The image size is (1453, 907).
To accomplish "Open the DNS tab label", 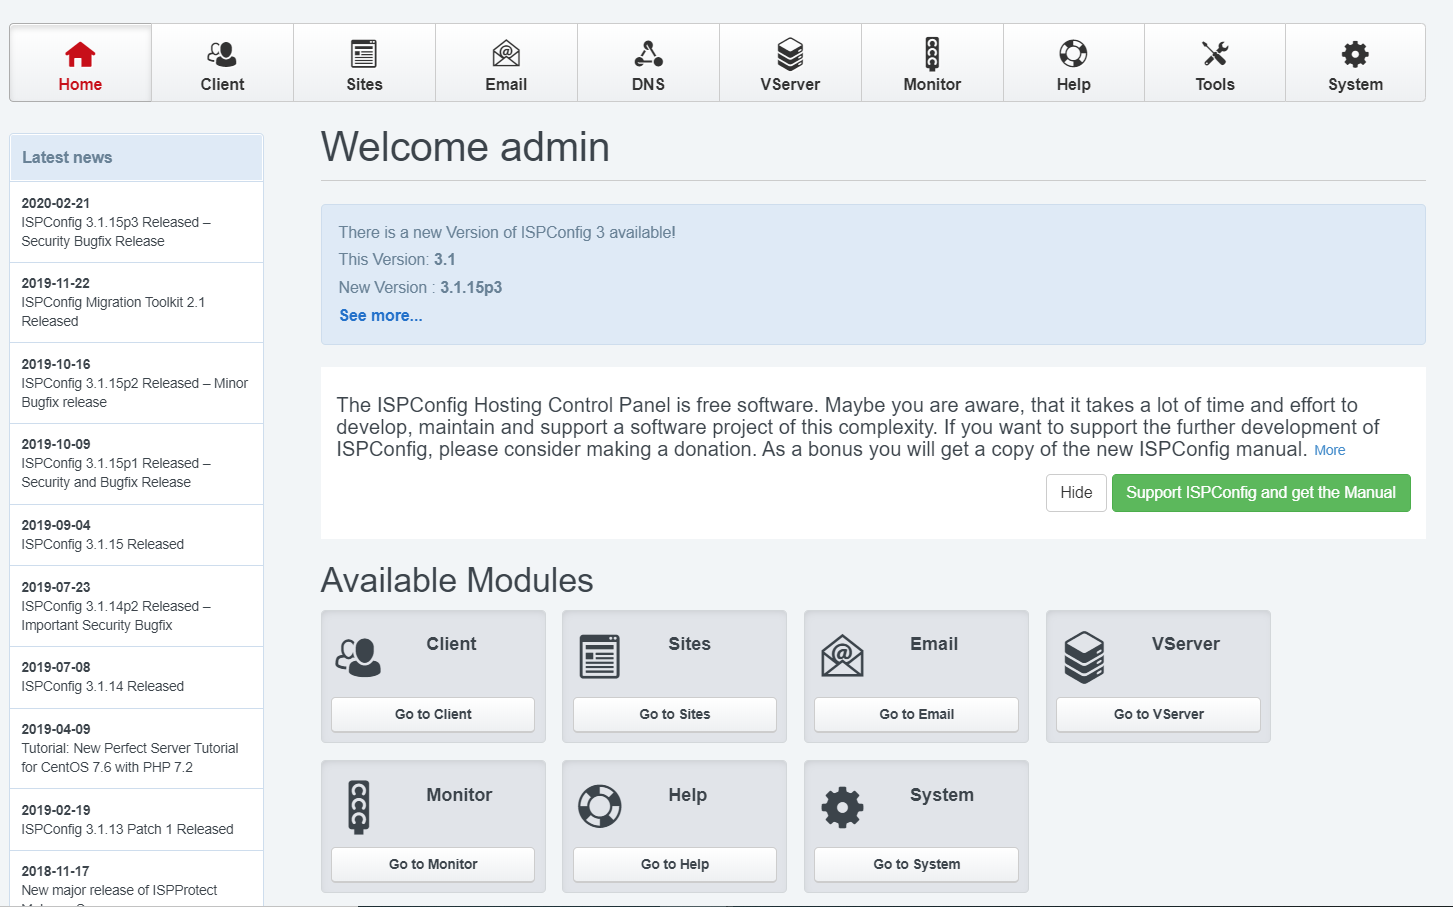I will pos(648,84).
